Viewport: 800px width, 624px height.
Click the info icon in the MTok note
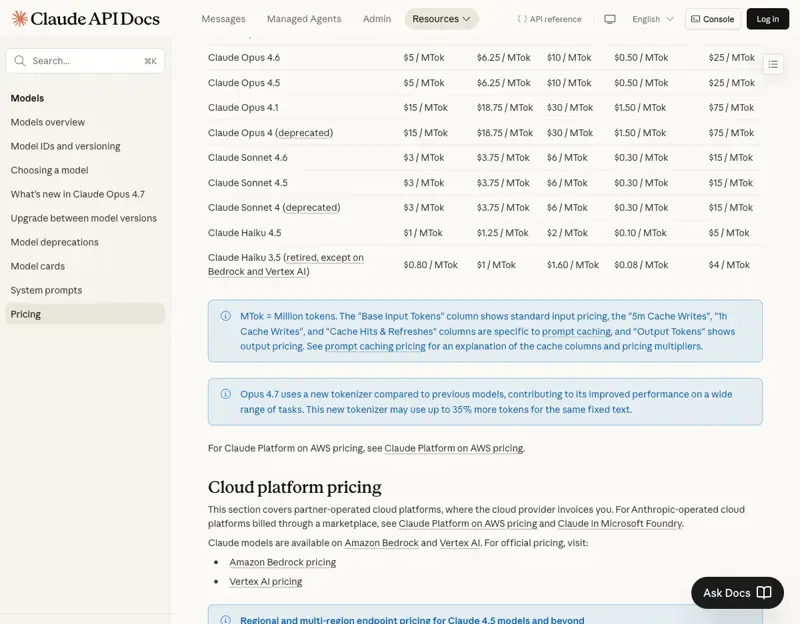(x=226, y=316)
